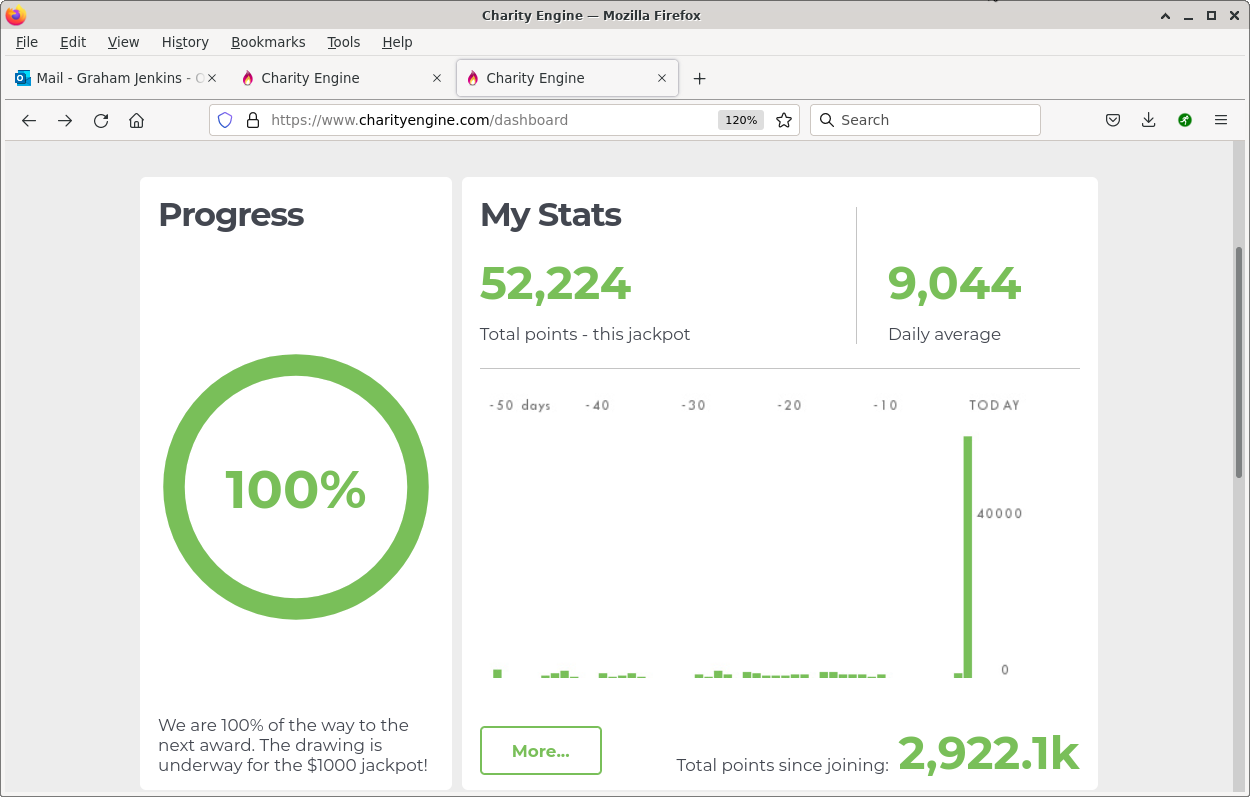
Task: Open the Firefox application menu
Action: point(1221,120)
